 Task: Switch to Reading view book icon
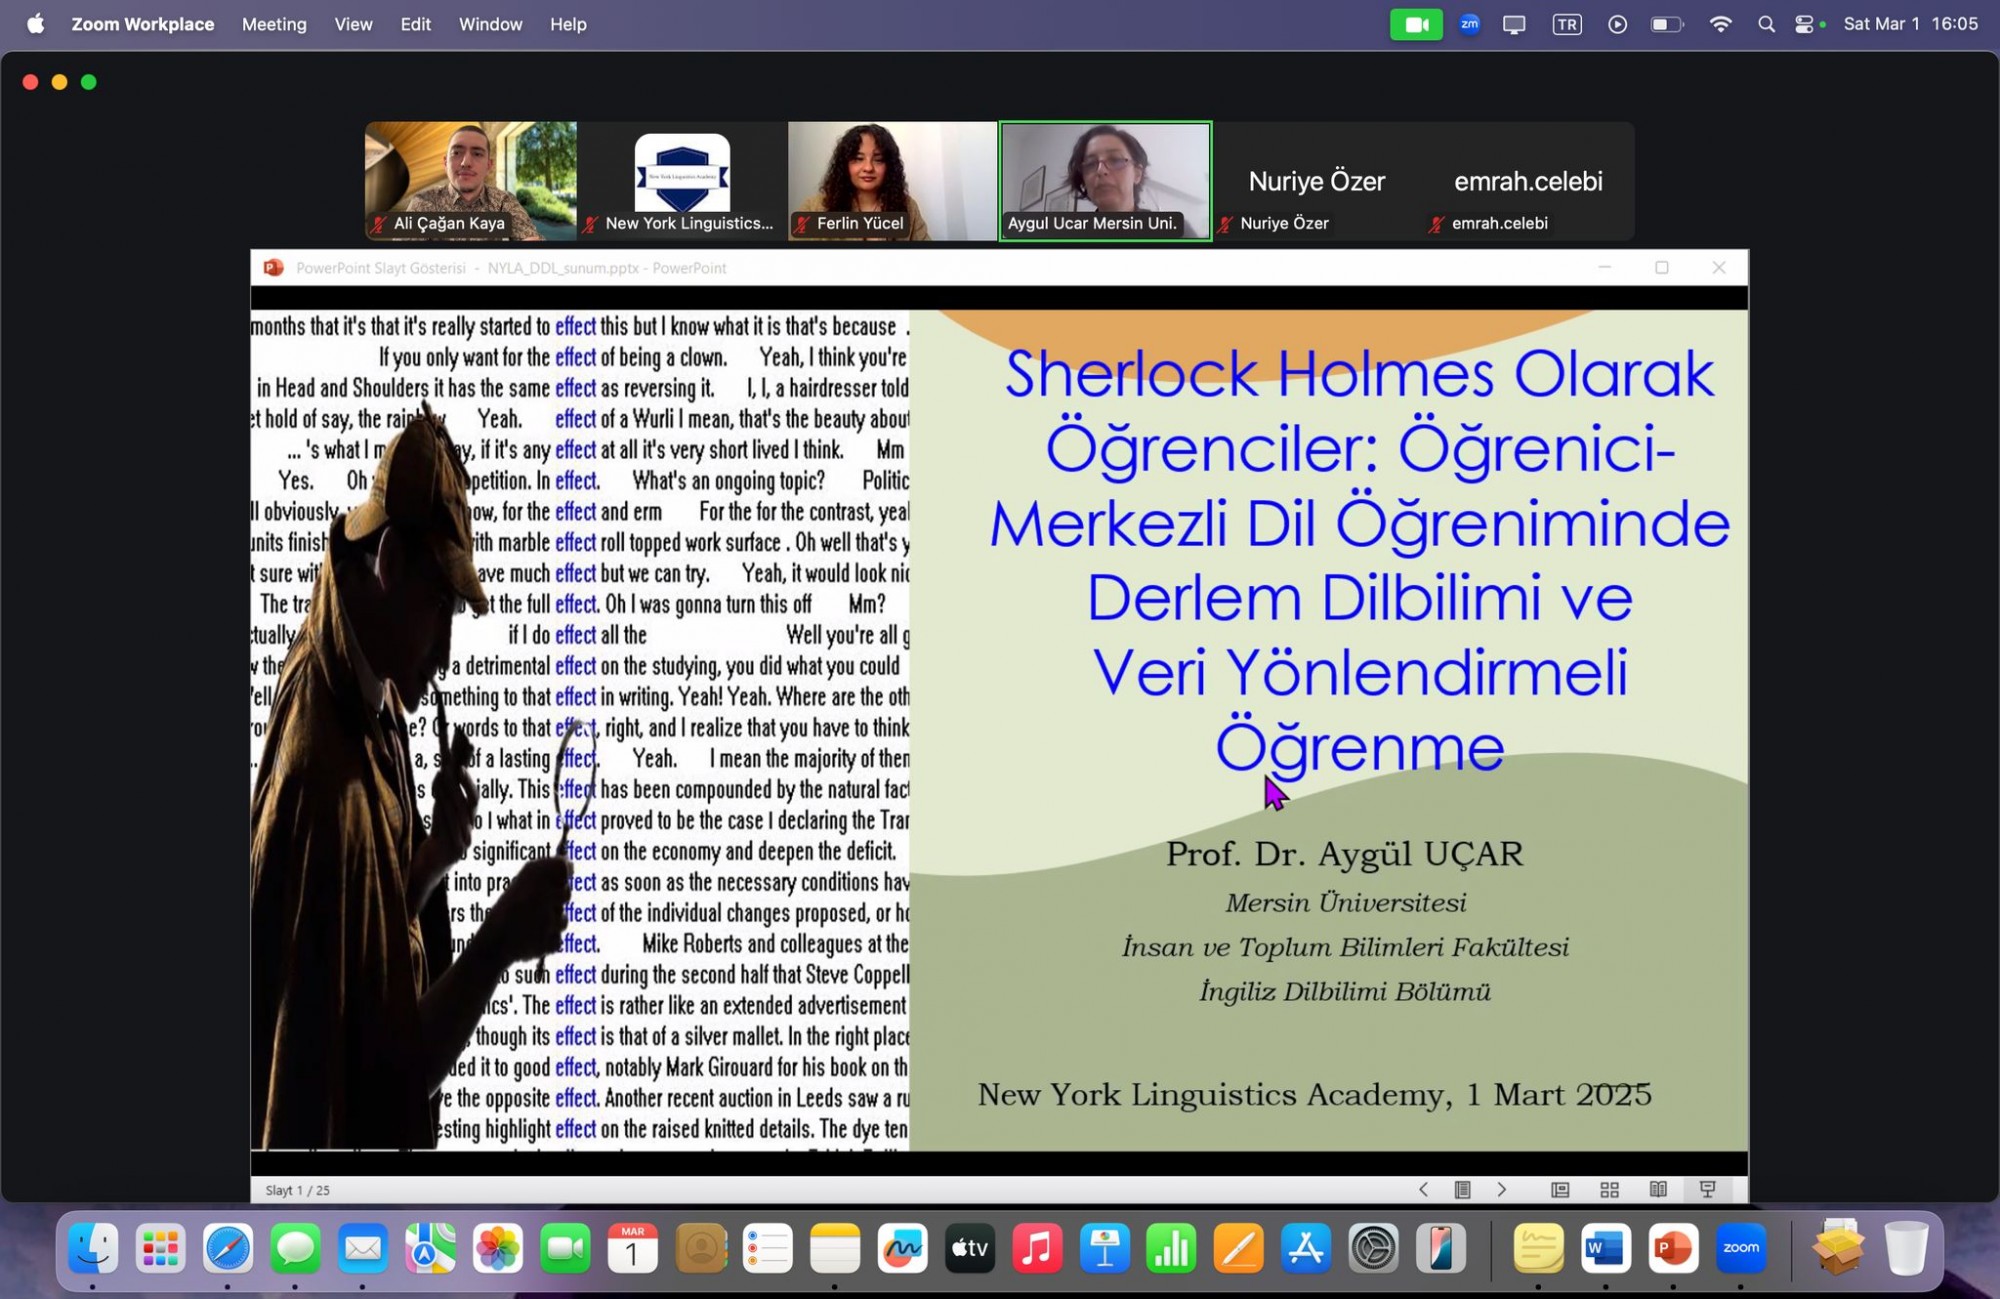pyautogui.click(x=1658, y=1189)
